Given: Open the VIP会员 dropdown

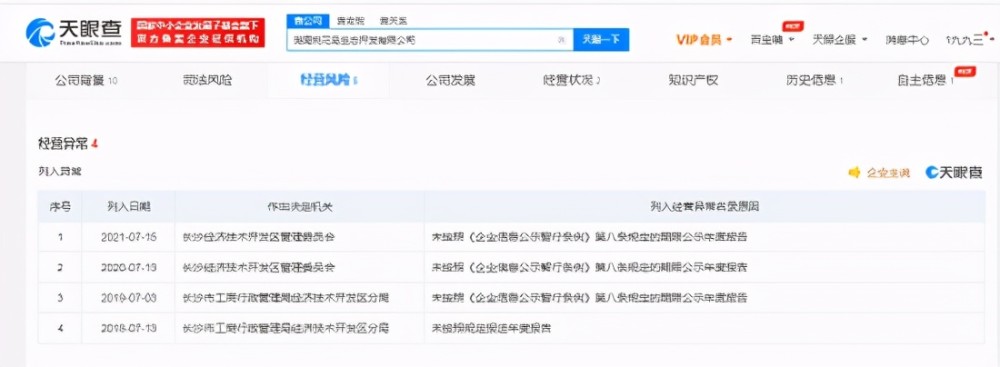Looking at the screenshot, I should pos(704,40).
